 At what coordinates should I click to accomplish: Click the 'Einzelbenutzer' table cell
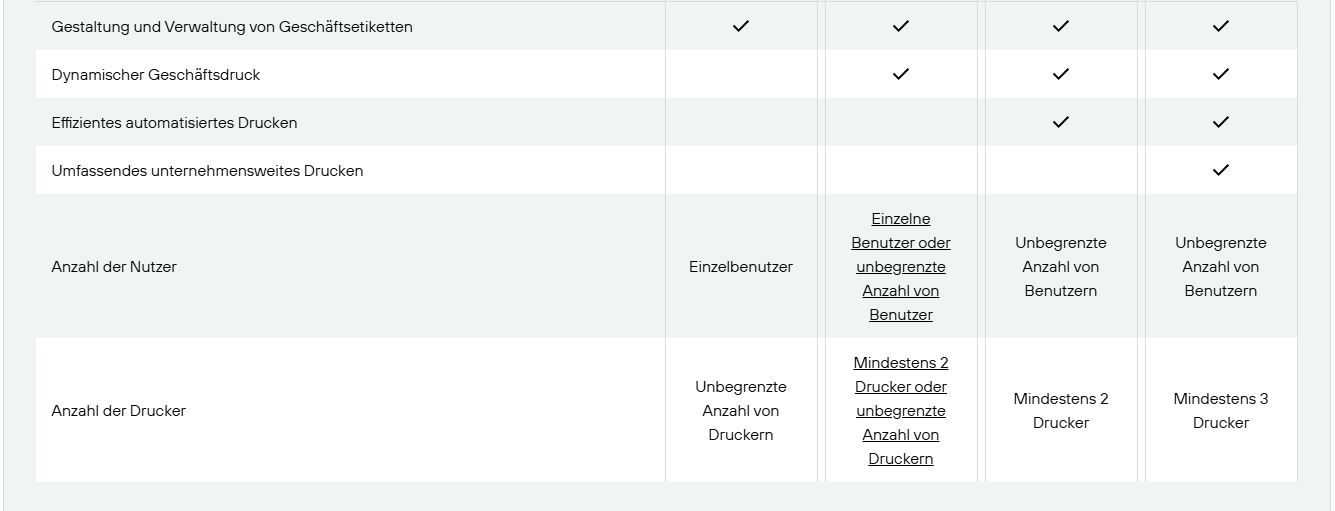pos(741,267)
